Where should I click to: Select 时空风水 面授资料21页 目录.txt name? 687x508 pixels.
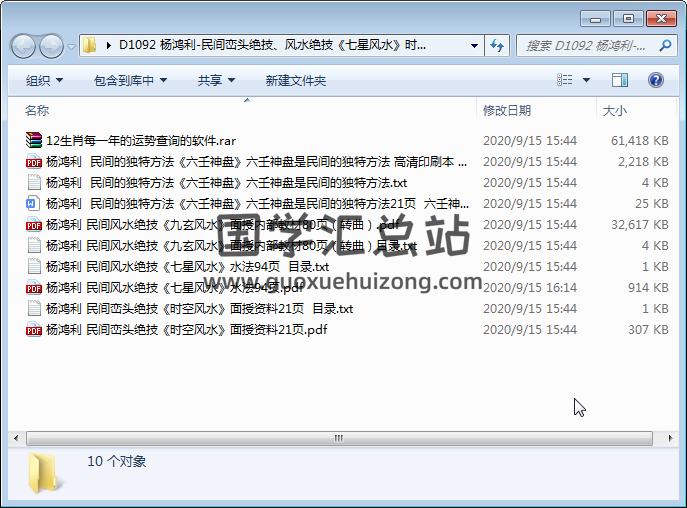pyautogui.click(x=199, y=309)
